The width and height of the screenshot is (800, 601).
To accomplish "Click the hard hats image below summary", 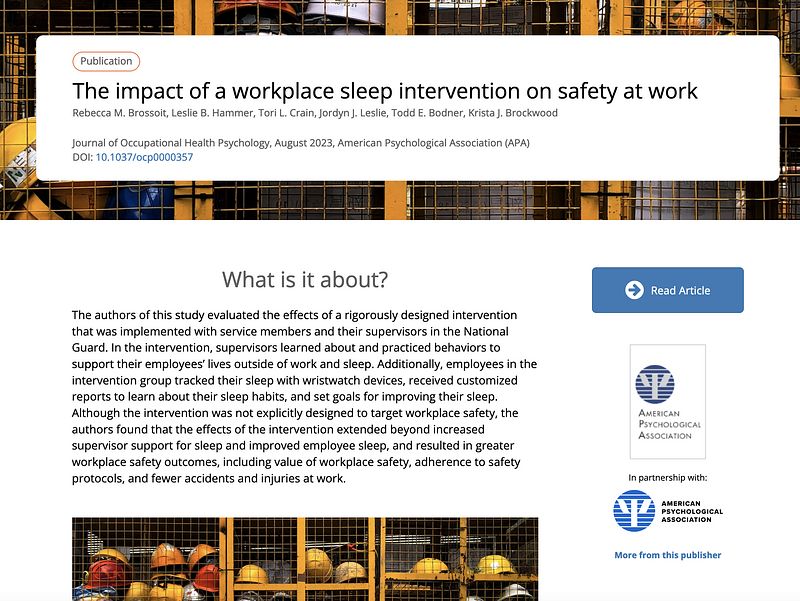I will [305, 558].
